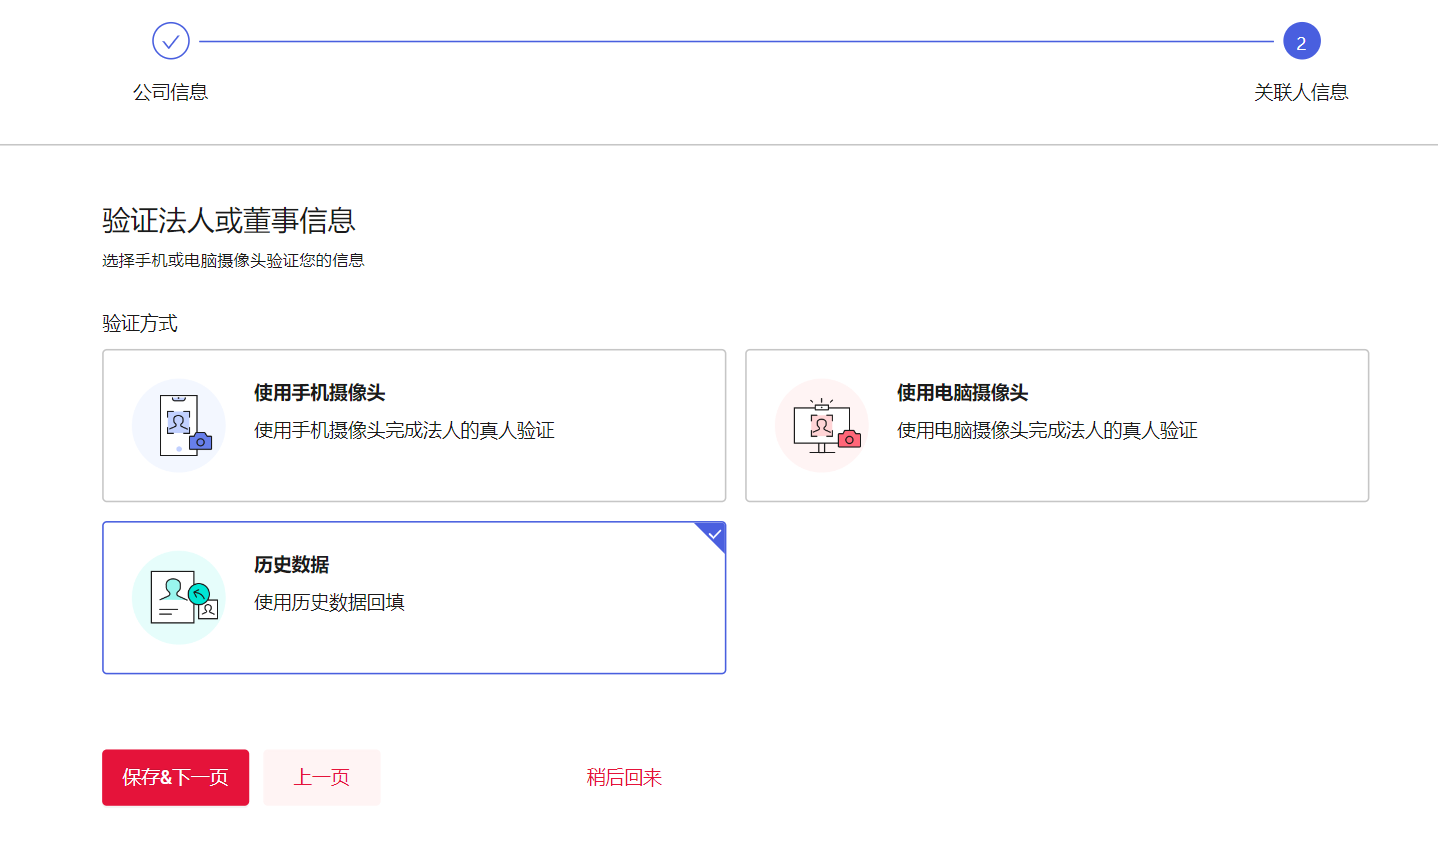Click the blue selected checkmark corner badge
The width and height of the screenshot is (1438, 858).
714,534
